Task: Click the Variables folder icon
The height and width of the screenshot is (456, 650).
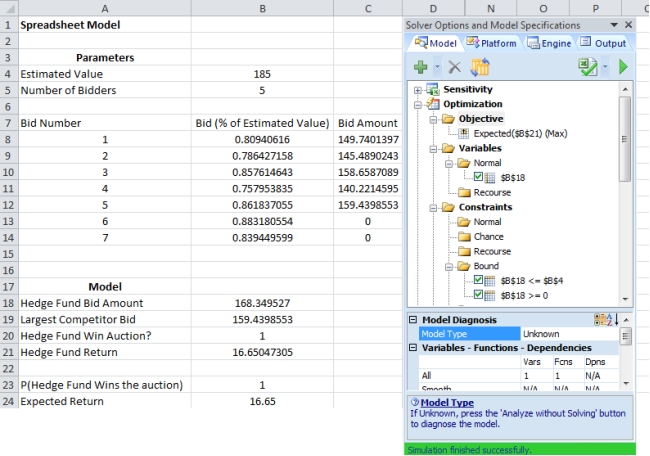Action: pyautogui.click(x=448, y=148)
